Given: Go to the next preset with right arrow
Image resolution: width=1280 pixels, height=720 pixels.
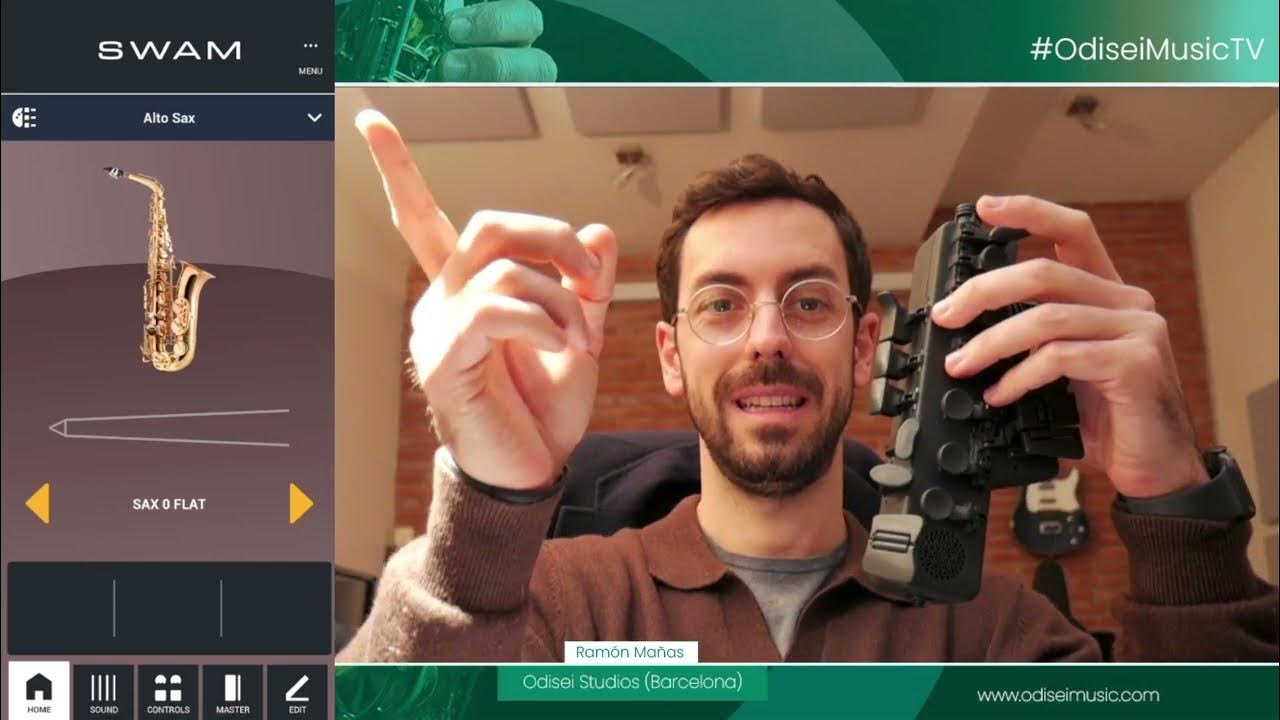Looking at the screenshot, I should [x=301, y=503].
